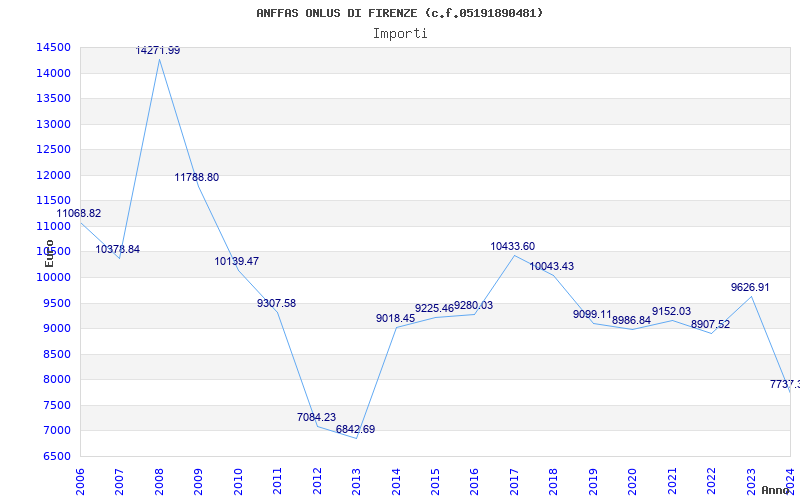Click the 2015 x-axis year label
Screen dimensions: 800x500
point(436,481)
